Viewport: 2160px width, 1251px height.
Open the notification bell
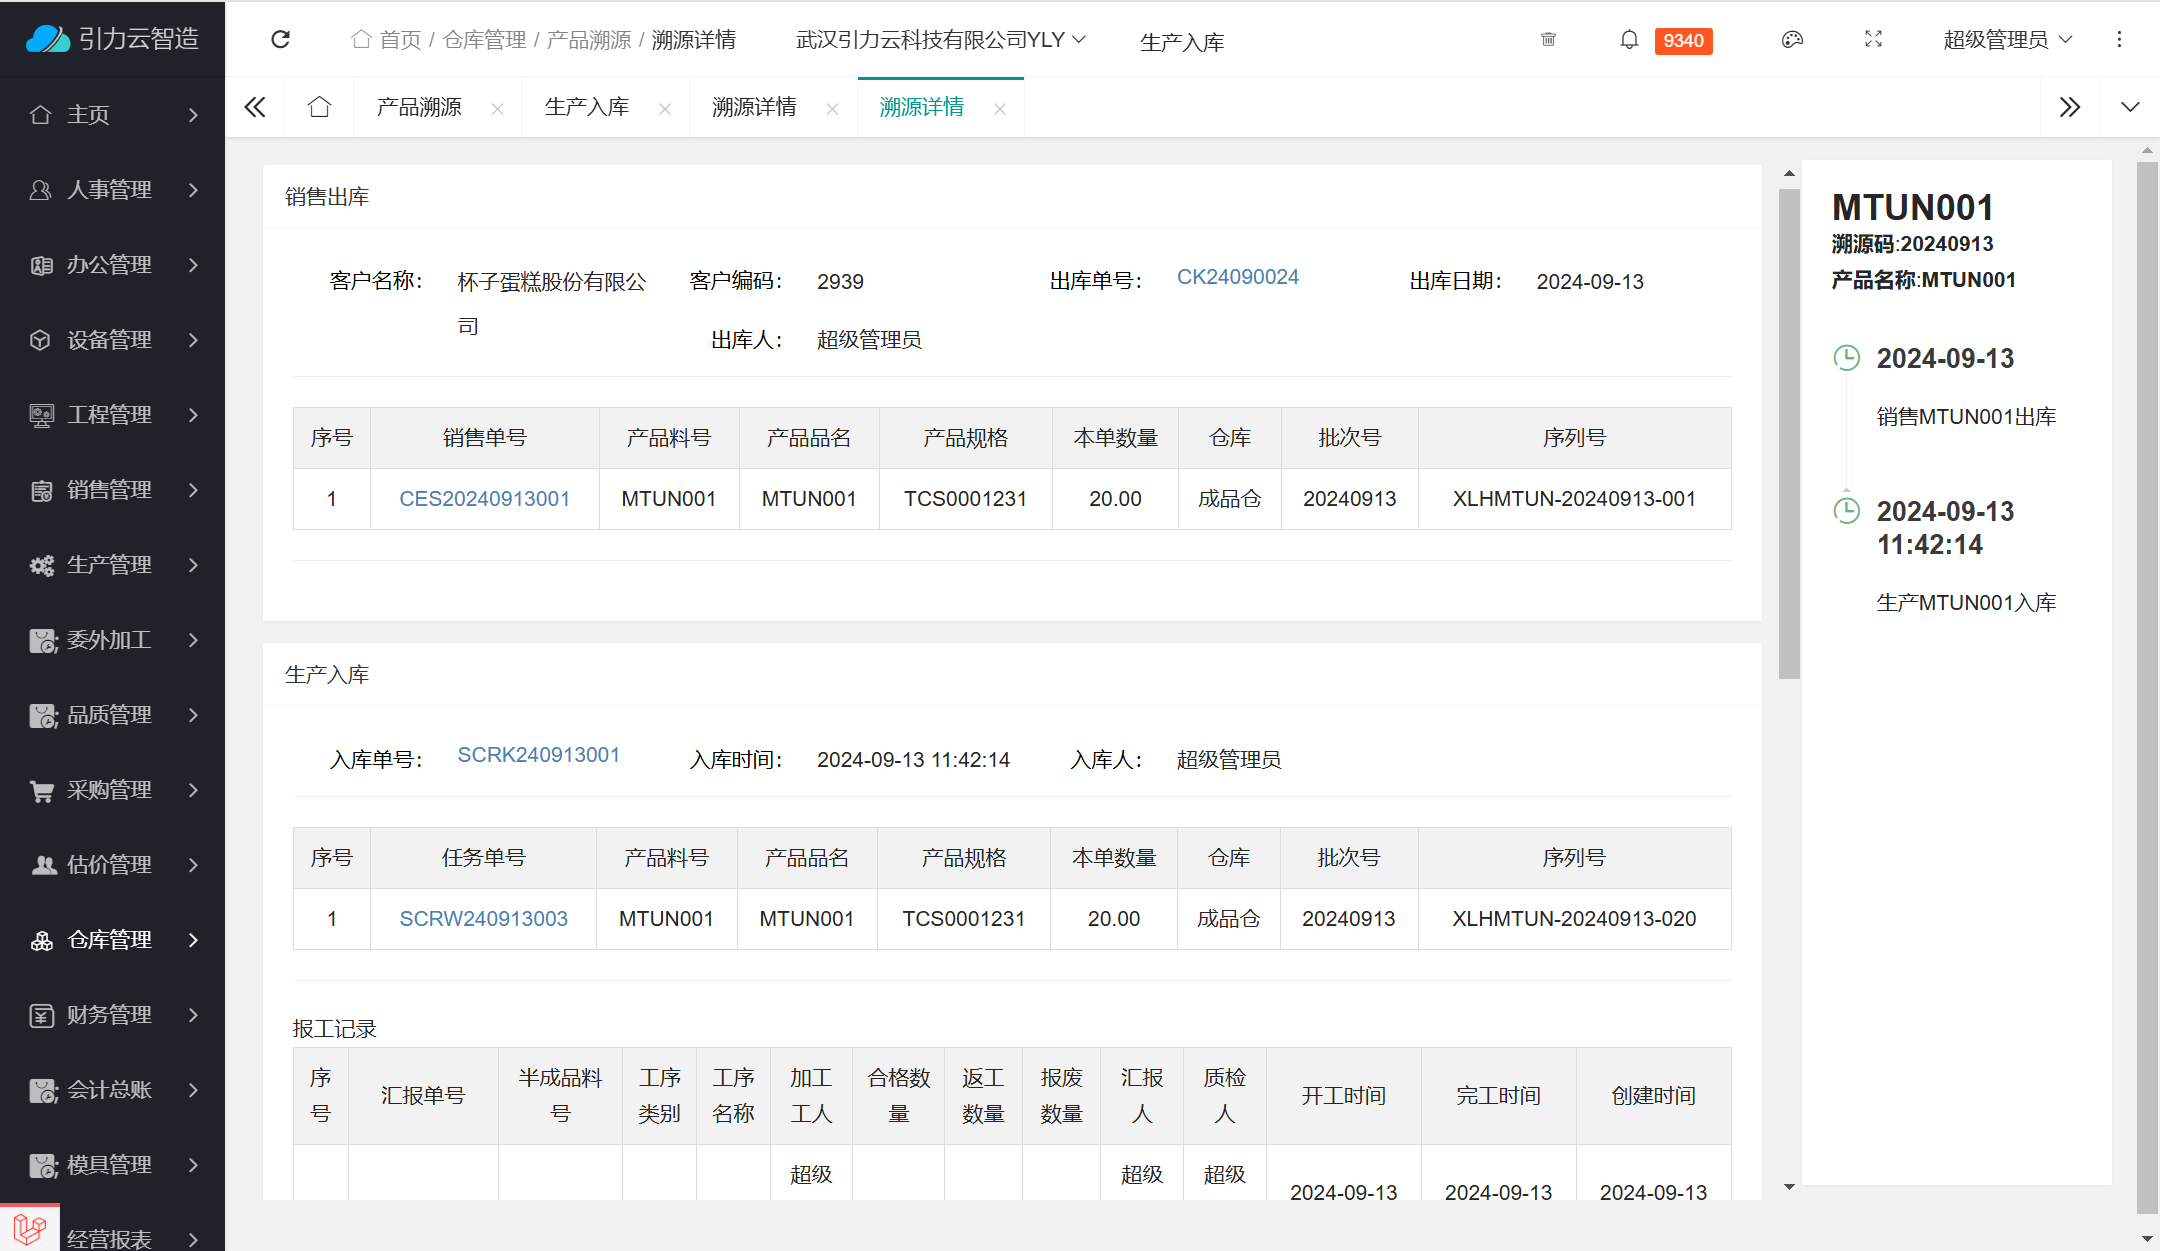1629,39
